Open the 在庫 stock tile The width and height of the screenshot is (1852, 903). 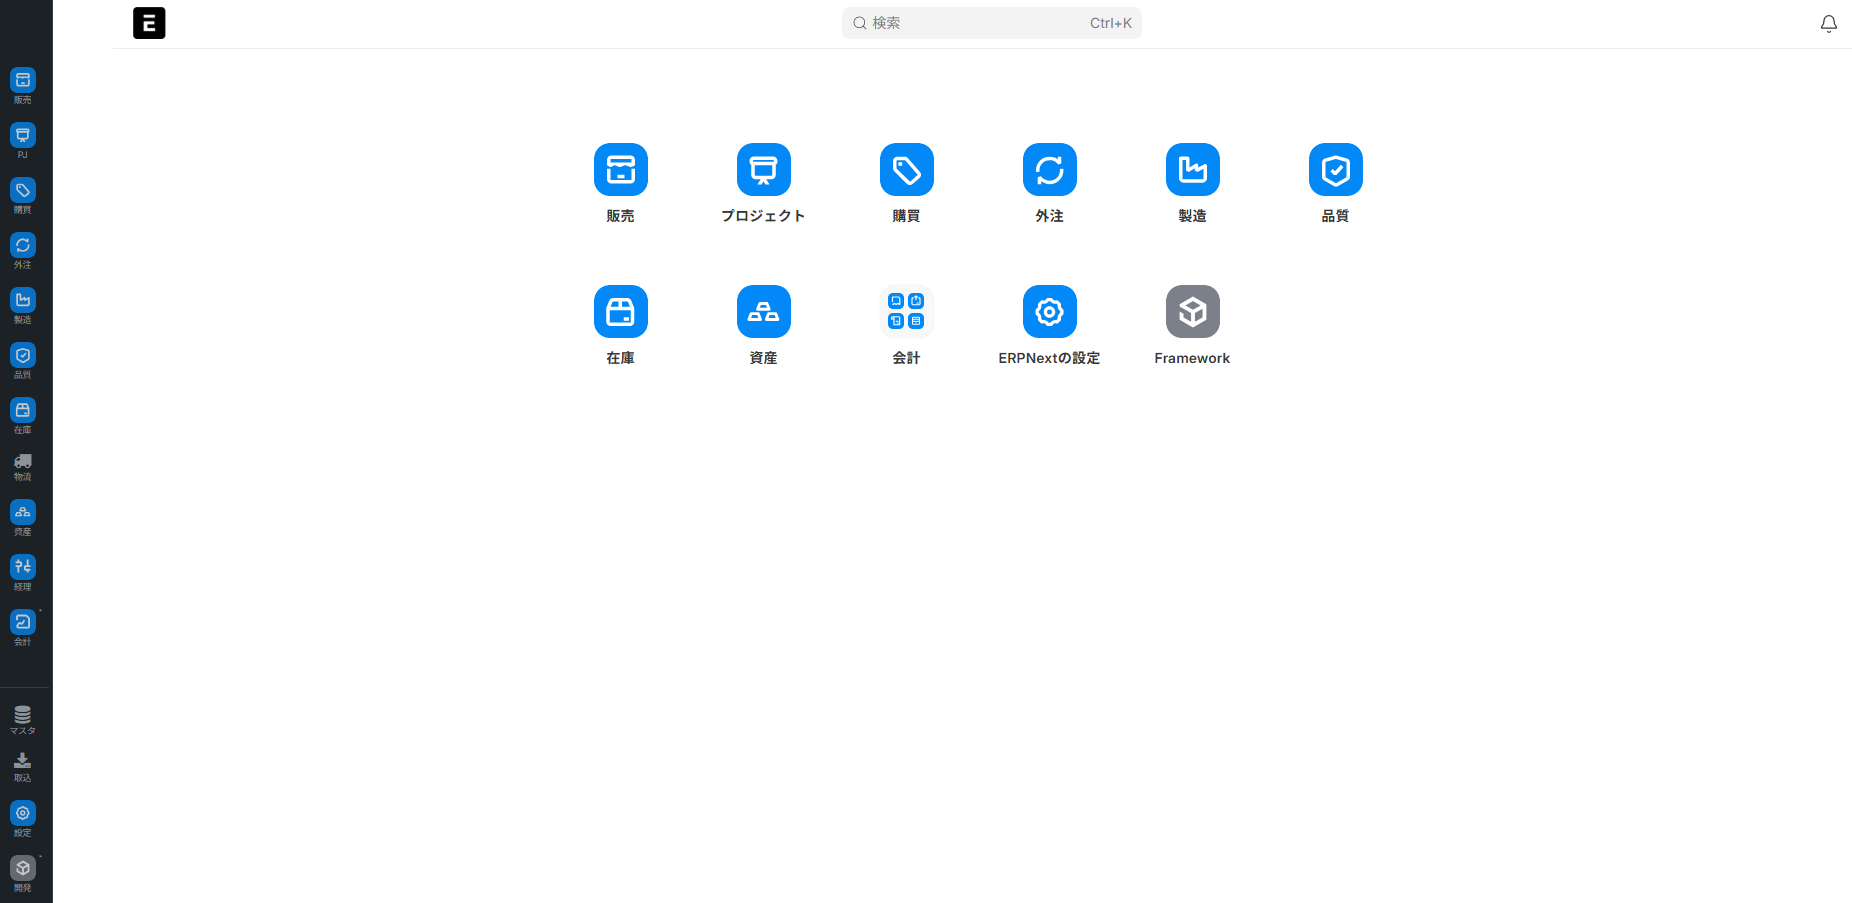[x=620, y=312]
